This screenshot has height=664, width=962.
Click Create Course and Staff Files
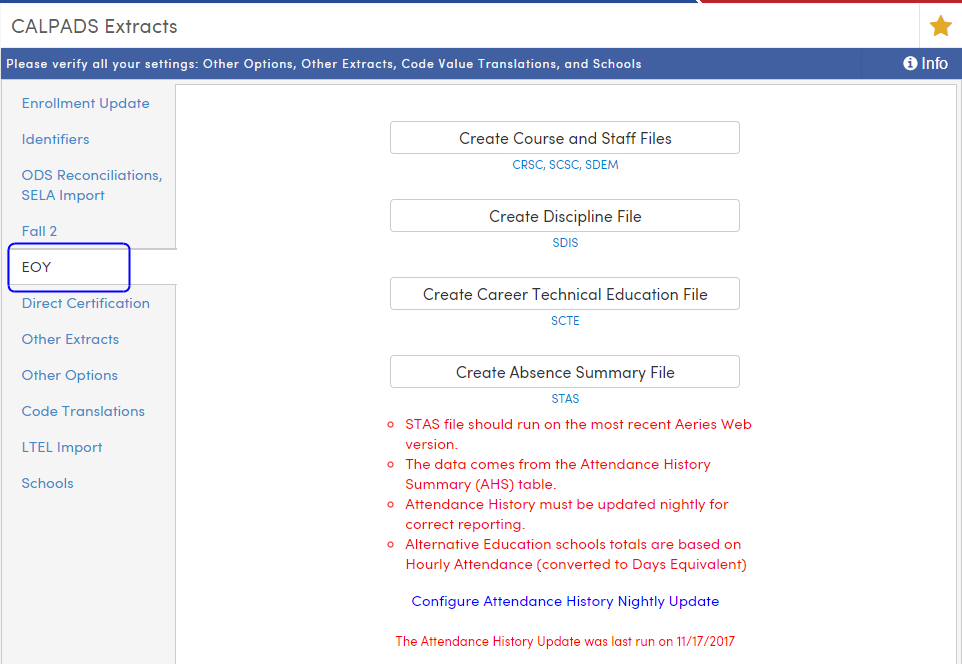[x=564, y=137]
